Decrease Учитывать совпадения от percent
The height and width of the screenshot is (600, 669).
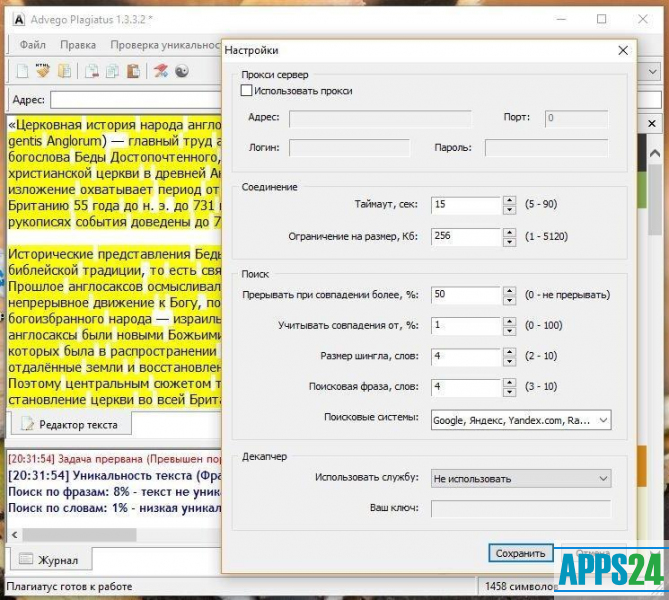(x=509, y=331)
